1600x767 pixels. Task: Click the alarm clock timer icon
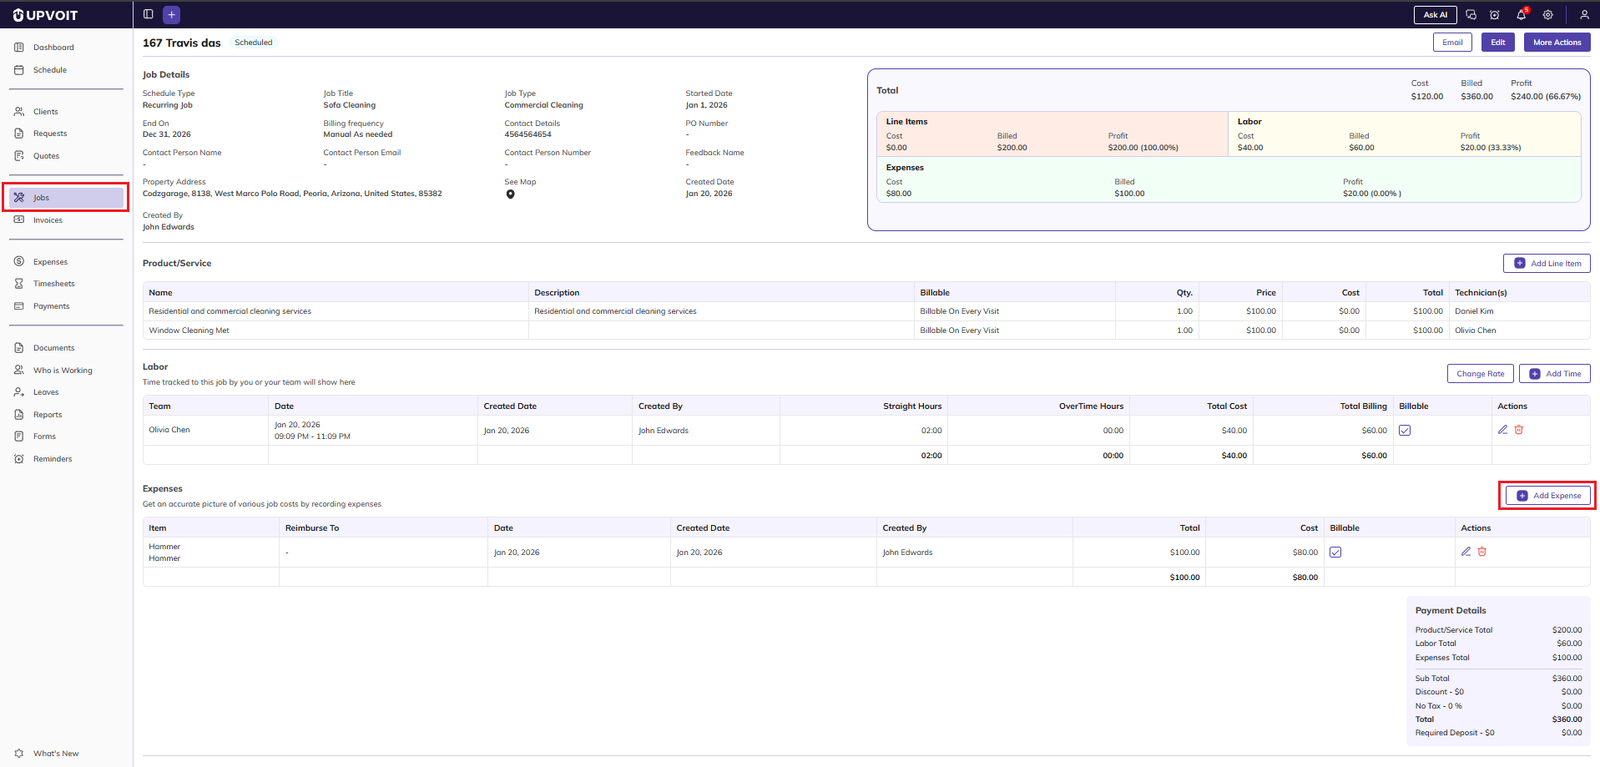tap(1494, 15)
